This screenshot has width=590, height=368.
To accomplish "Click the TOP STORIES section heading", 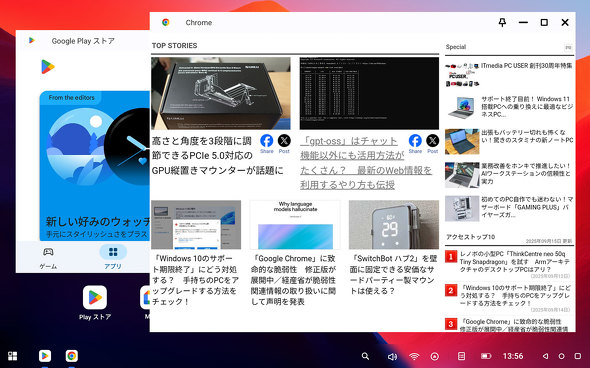I will [x=175, y=46].
